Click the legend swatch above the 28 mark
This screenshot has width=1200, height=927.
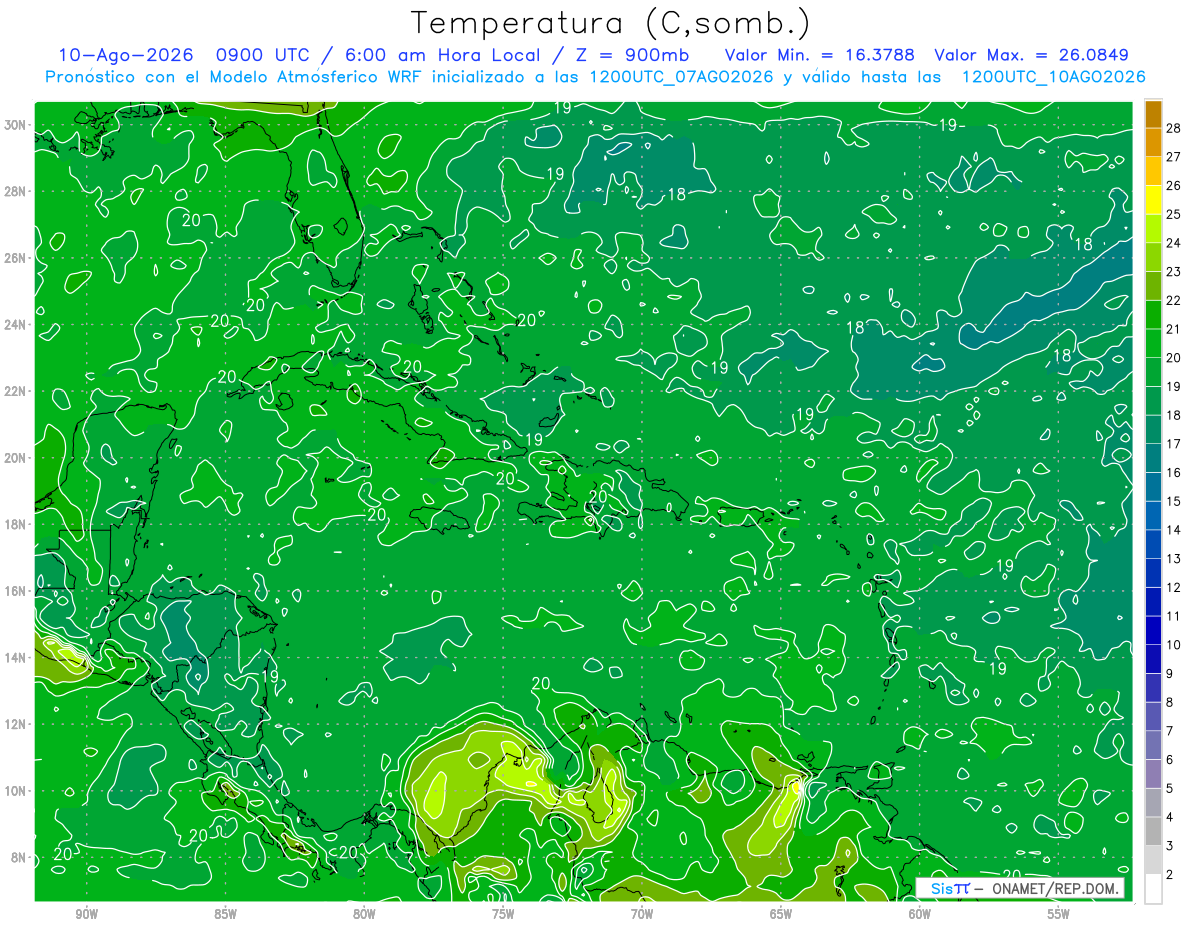pos(1153,114)
